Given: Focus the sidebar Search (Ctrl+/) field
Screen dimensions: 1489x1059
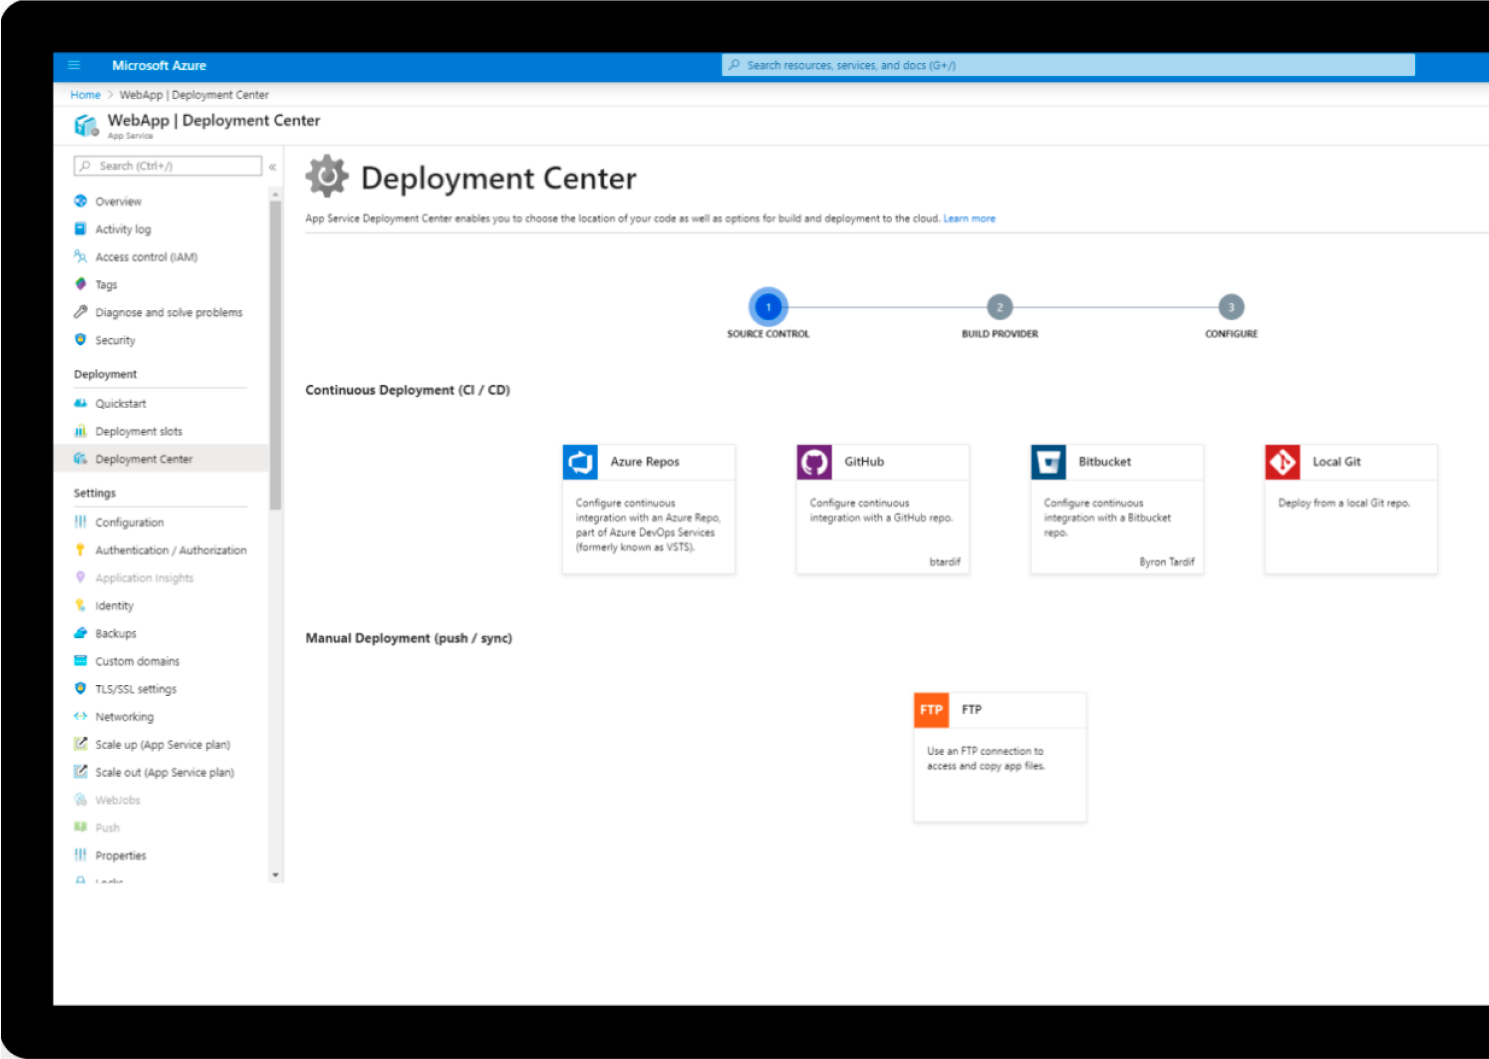Looking at the screenshot, I should (x=168, y=166).
